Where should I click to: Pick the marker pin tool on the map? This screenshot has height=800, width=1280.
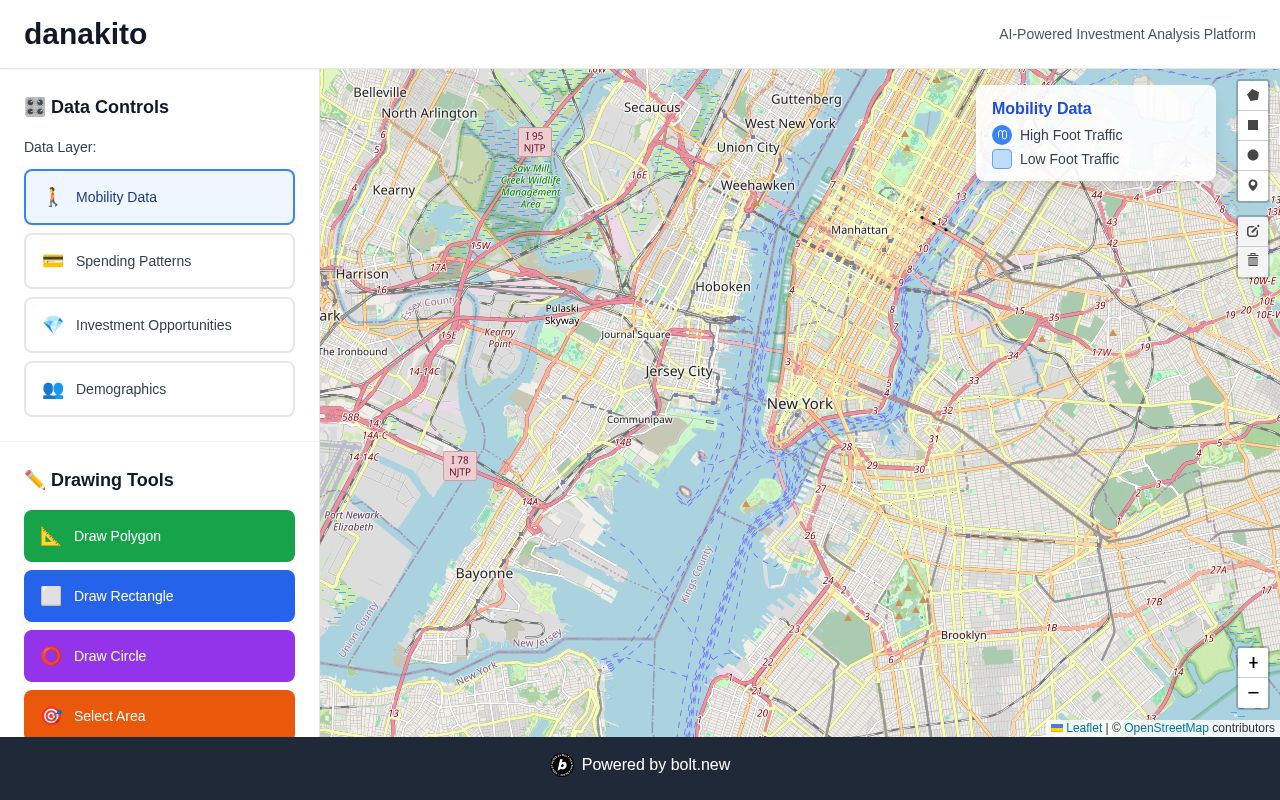point(1253,185)
